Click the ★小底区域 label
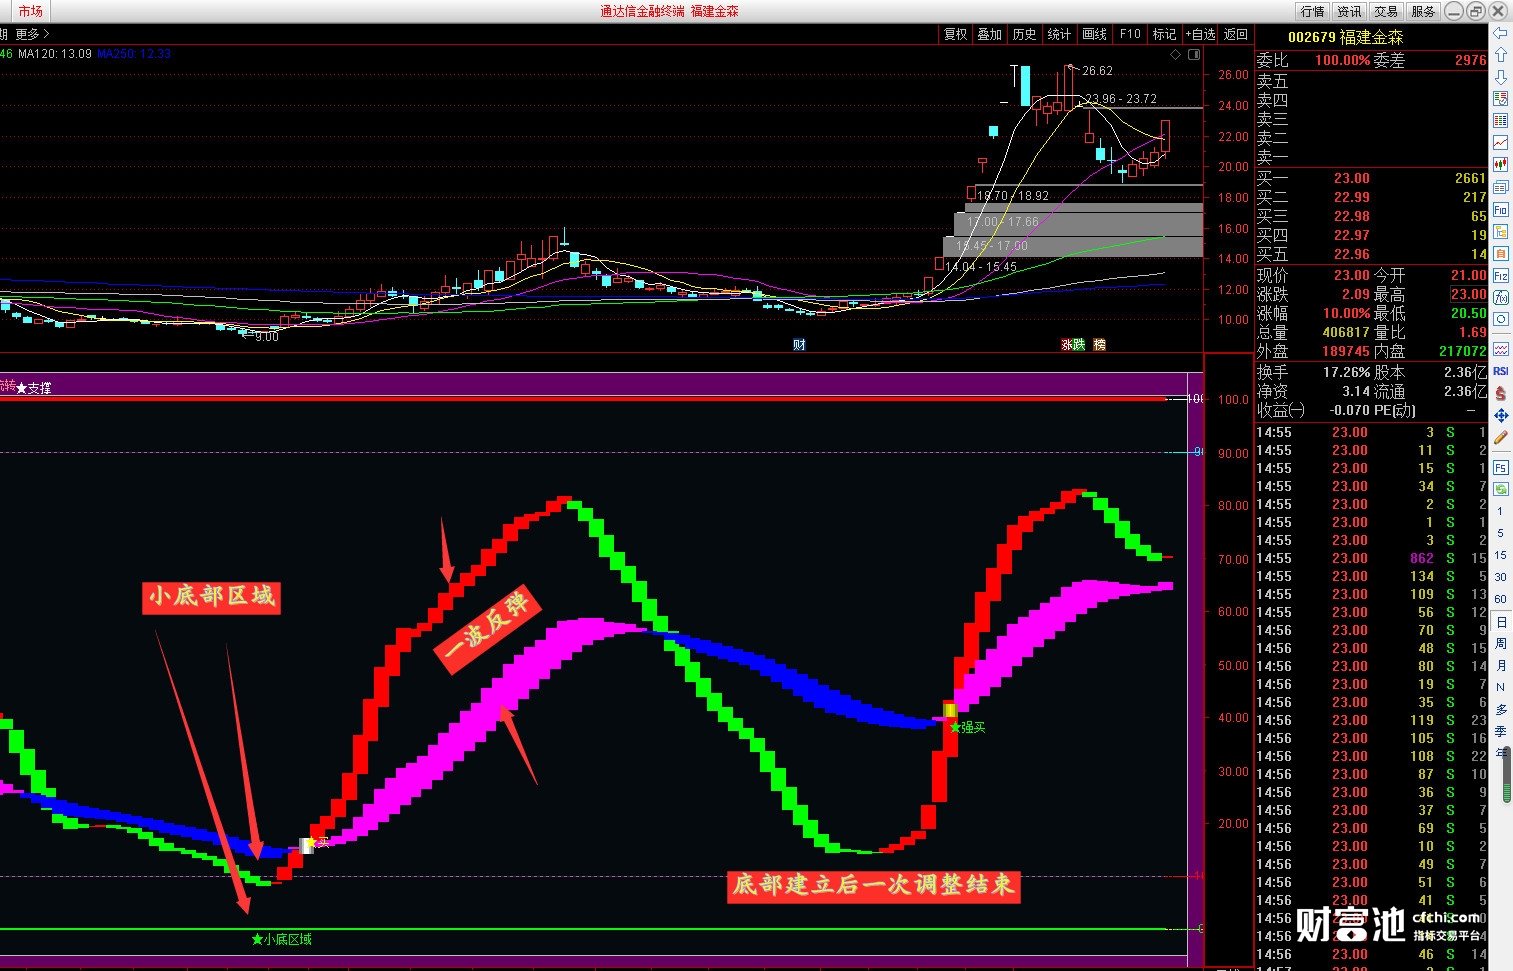 pos(281,939)
